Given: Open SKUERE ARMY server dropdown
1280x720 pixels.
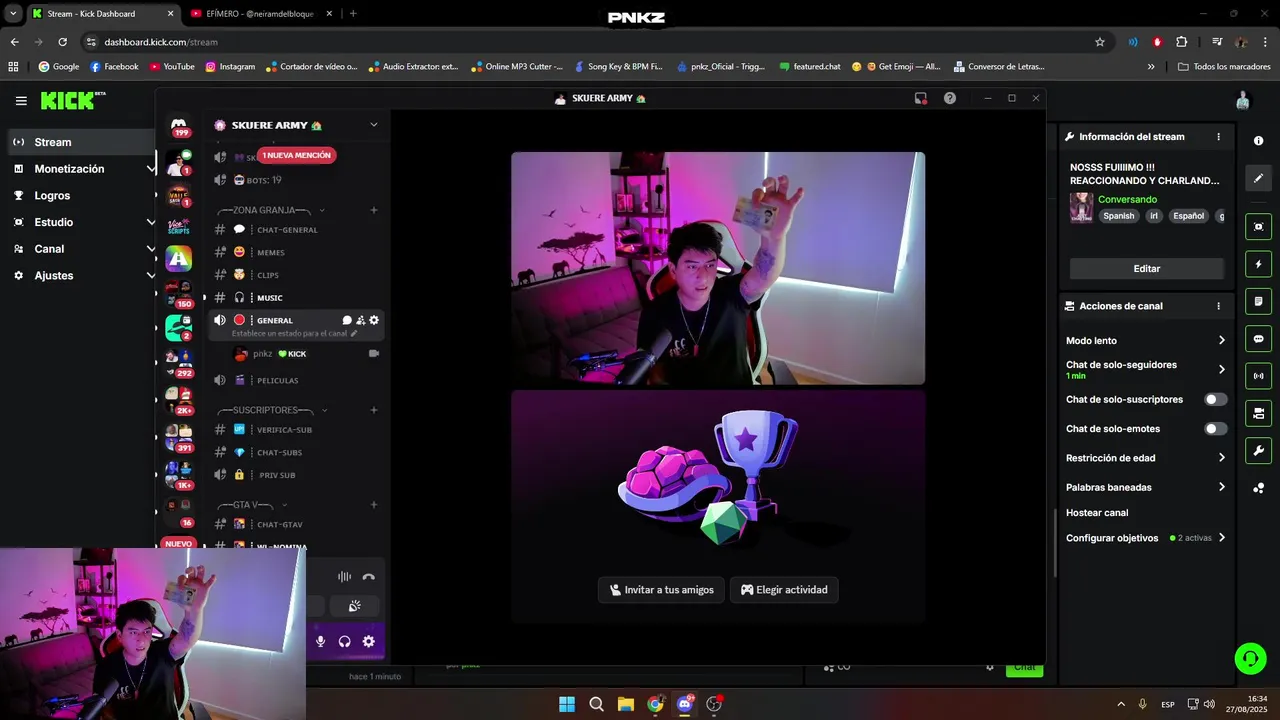Looking at the screenshot, I should pyautogui.click(x=374, y=125).
